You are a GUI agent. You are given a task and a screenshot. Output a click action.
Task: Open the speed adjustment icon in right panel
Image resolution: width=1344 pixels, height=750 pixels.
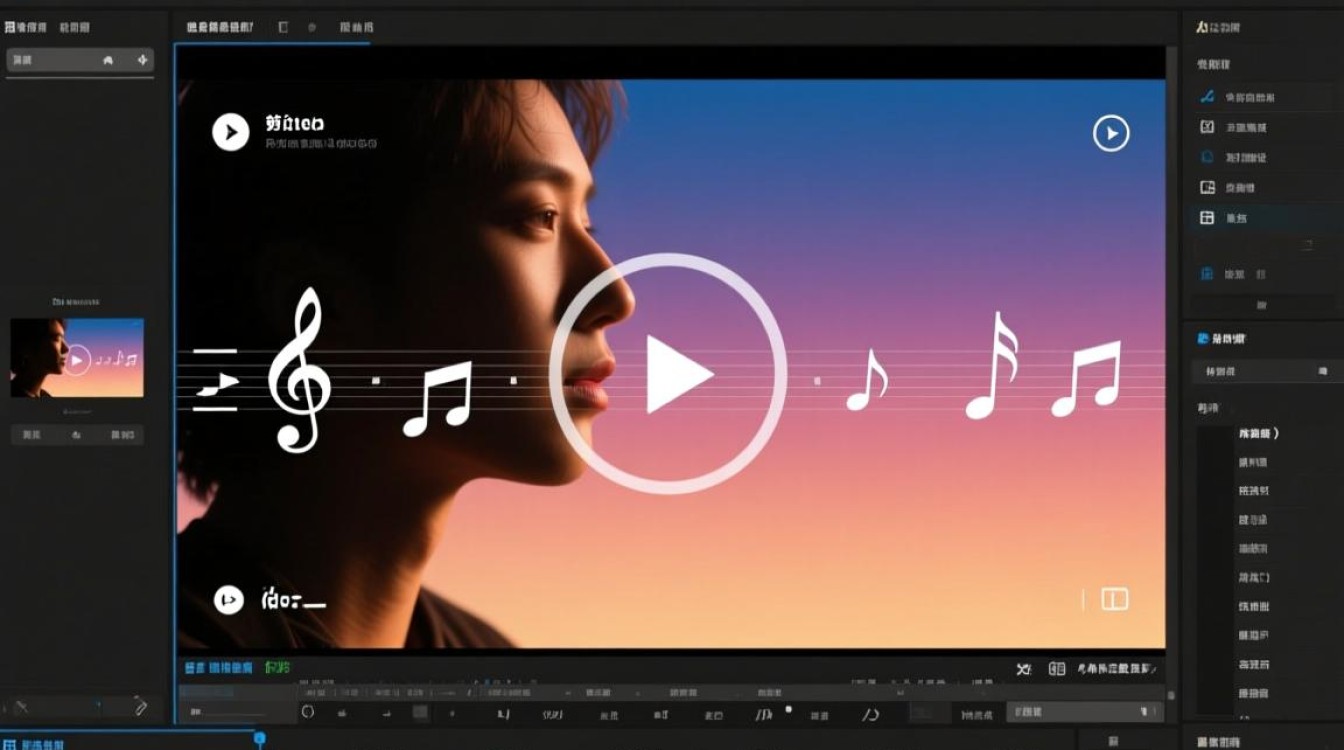(1208, 127)
